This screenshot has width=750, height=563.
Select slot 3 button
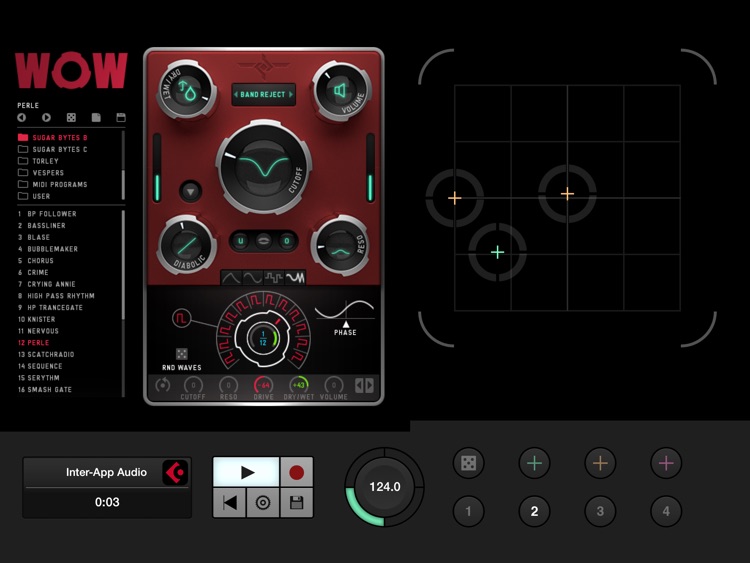pos(600,511)
